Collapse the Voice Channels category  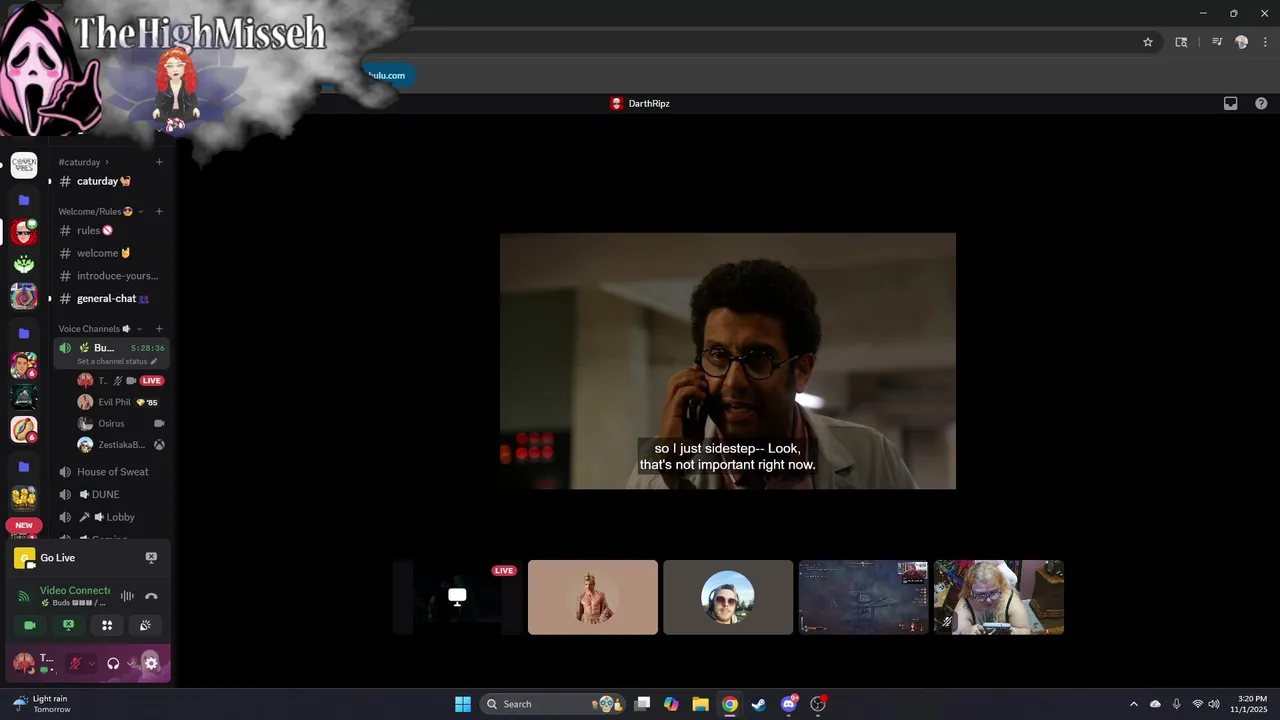pyautogui.click(x=100, y=329)
